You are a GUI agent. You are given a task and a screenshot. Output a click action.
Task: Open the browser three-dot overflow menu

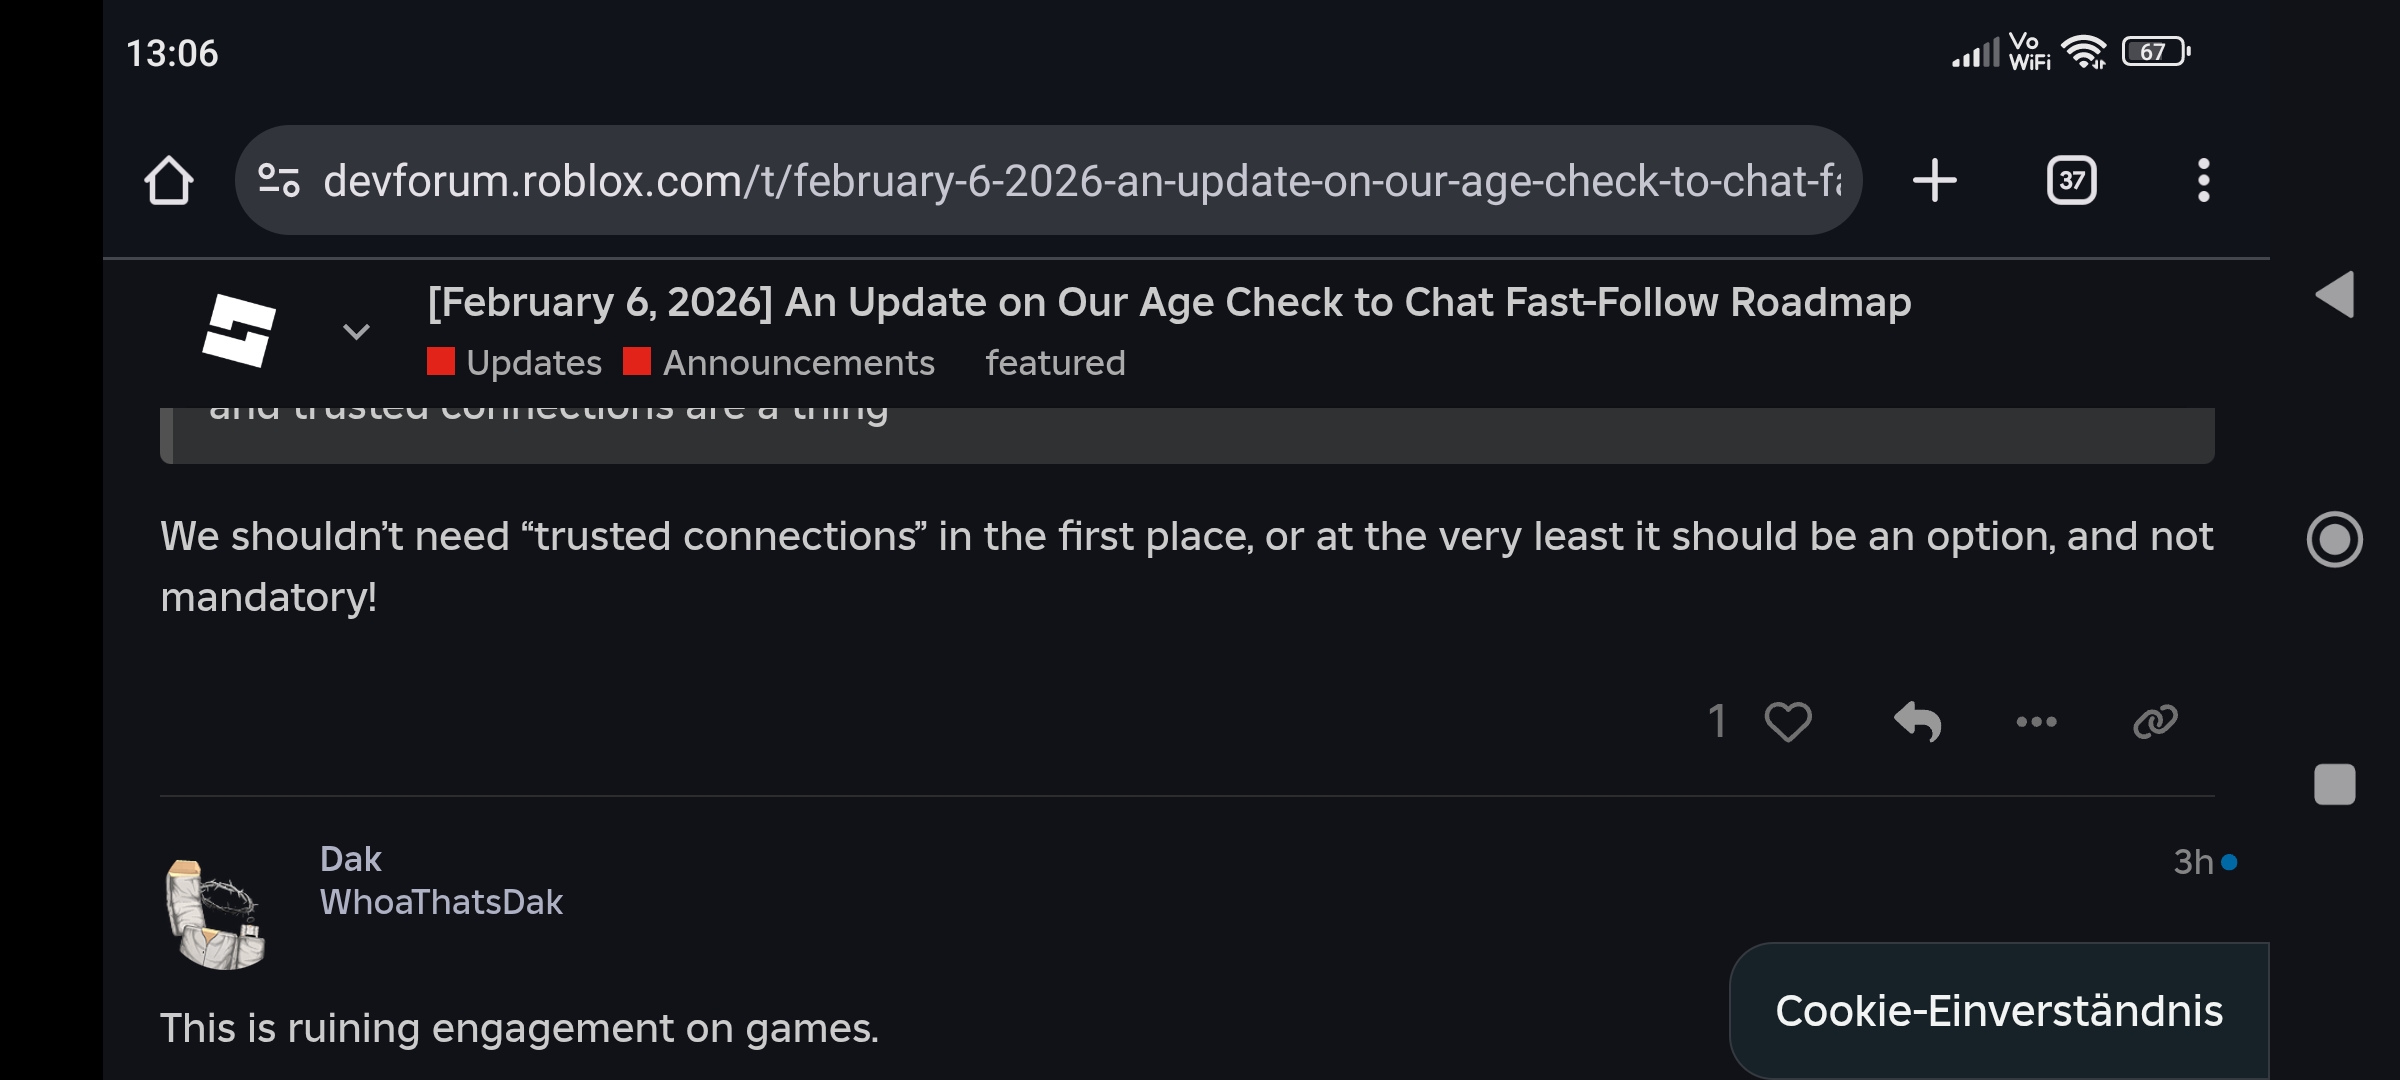coord(2203,181)
